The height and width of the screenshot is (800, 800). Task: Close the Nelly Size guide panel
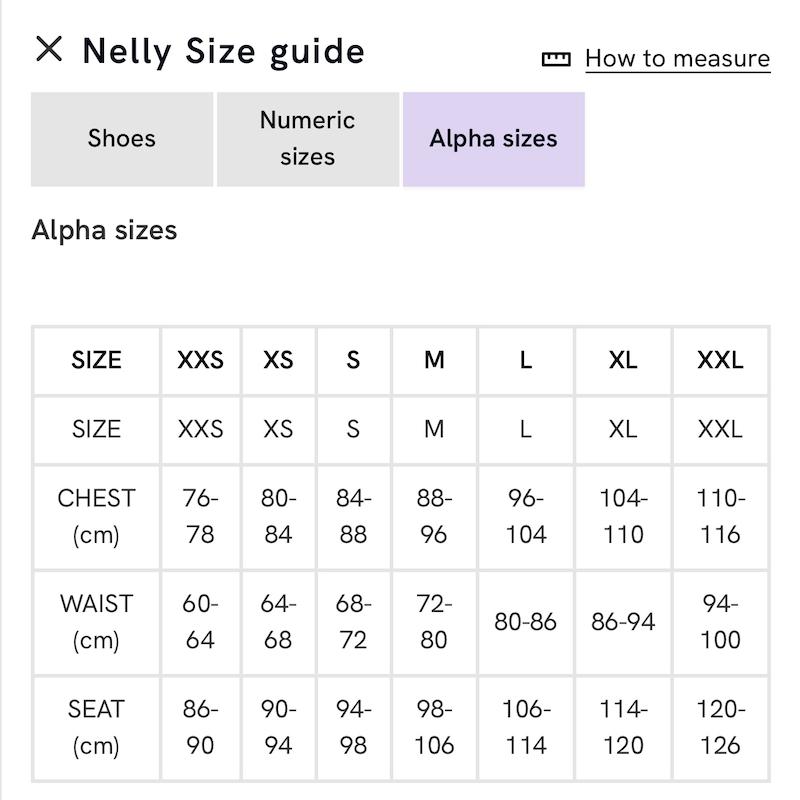49,49
